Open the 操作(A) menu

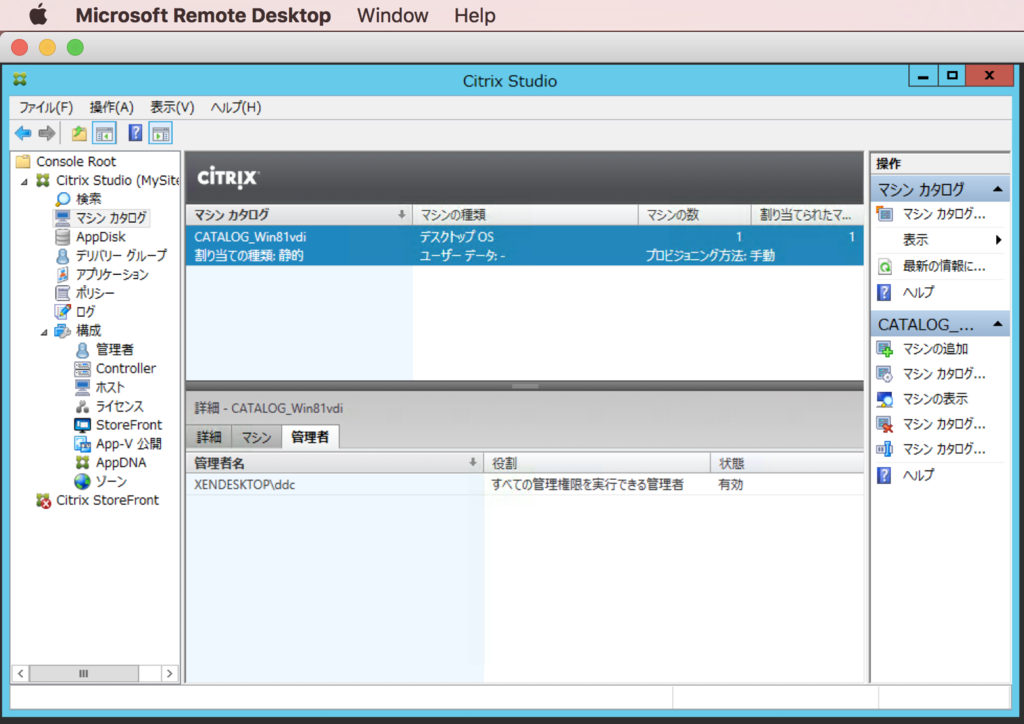(x=112, y=107)
